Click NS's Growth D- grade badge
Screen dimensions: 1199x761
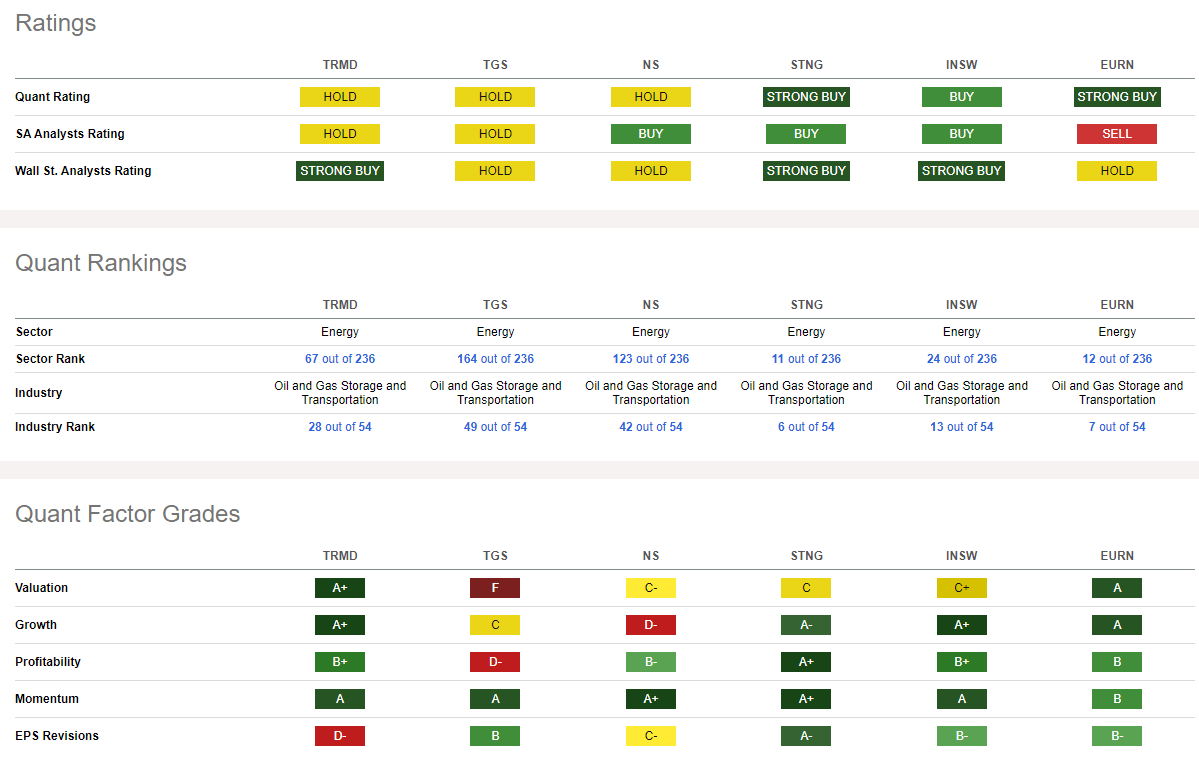(651, 625)
